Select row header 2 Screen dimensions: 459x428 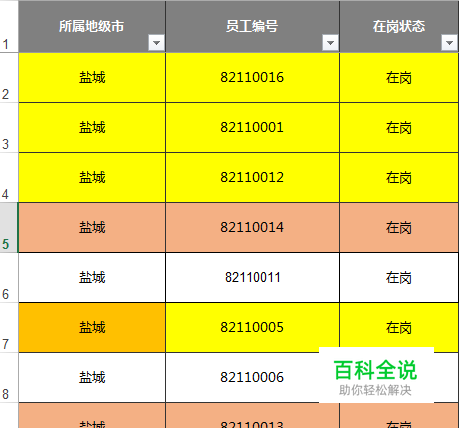coord(9,78)
